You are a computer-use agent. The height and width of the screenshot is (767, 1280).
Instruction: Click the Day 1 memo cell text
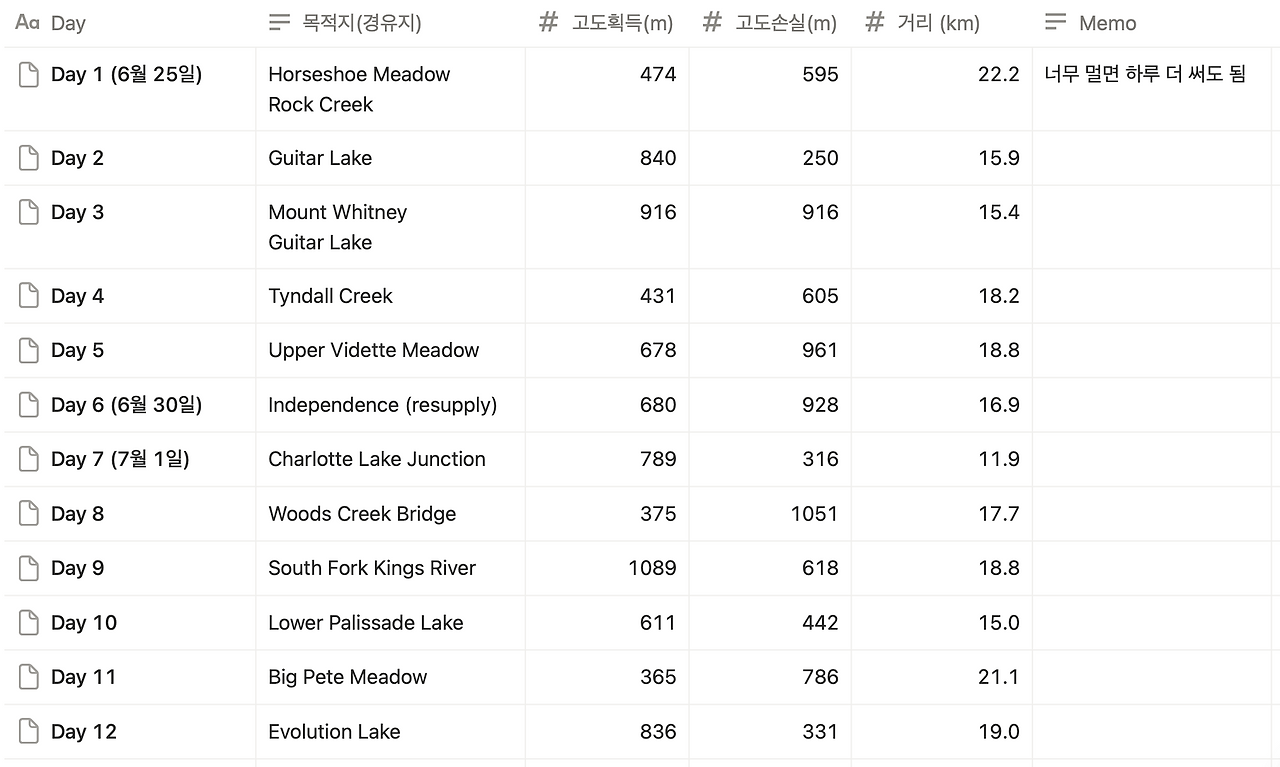1145,74
